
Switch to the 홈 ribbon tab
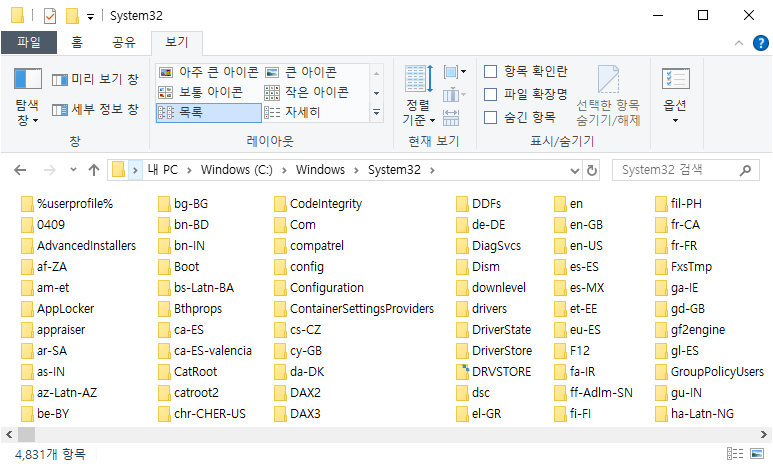pos(77,42)
